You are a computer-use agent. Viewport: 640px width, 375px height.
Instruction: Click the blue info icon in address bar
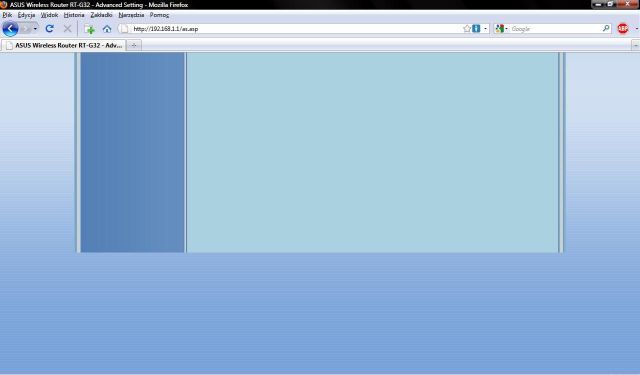pos(476,29)
